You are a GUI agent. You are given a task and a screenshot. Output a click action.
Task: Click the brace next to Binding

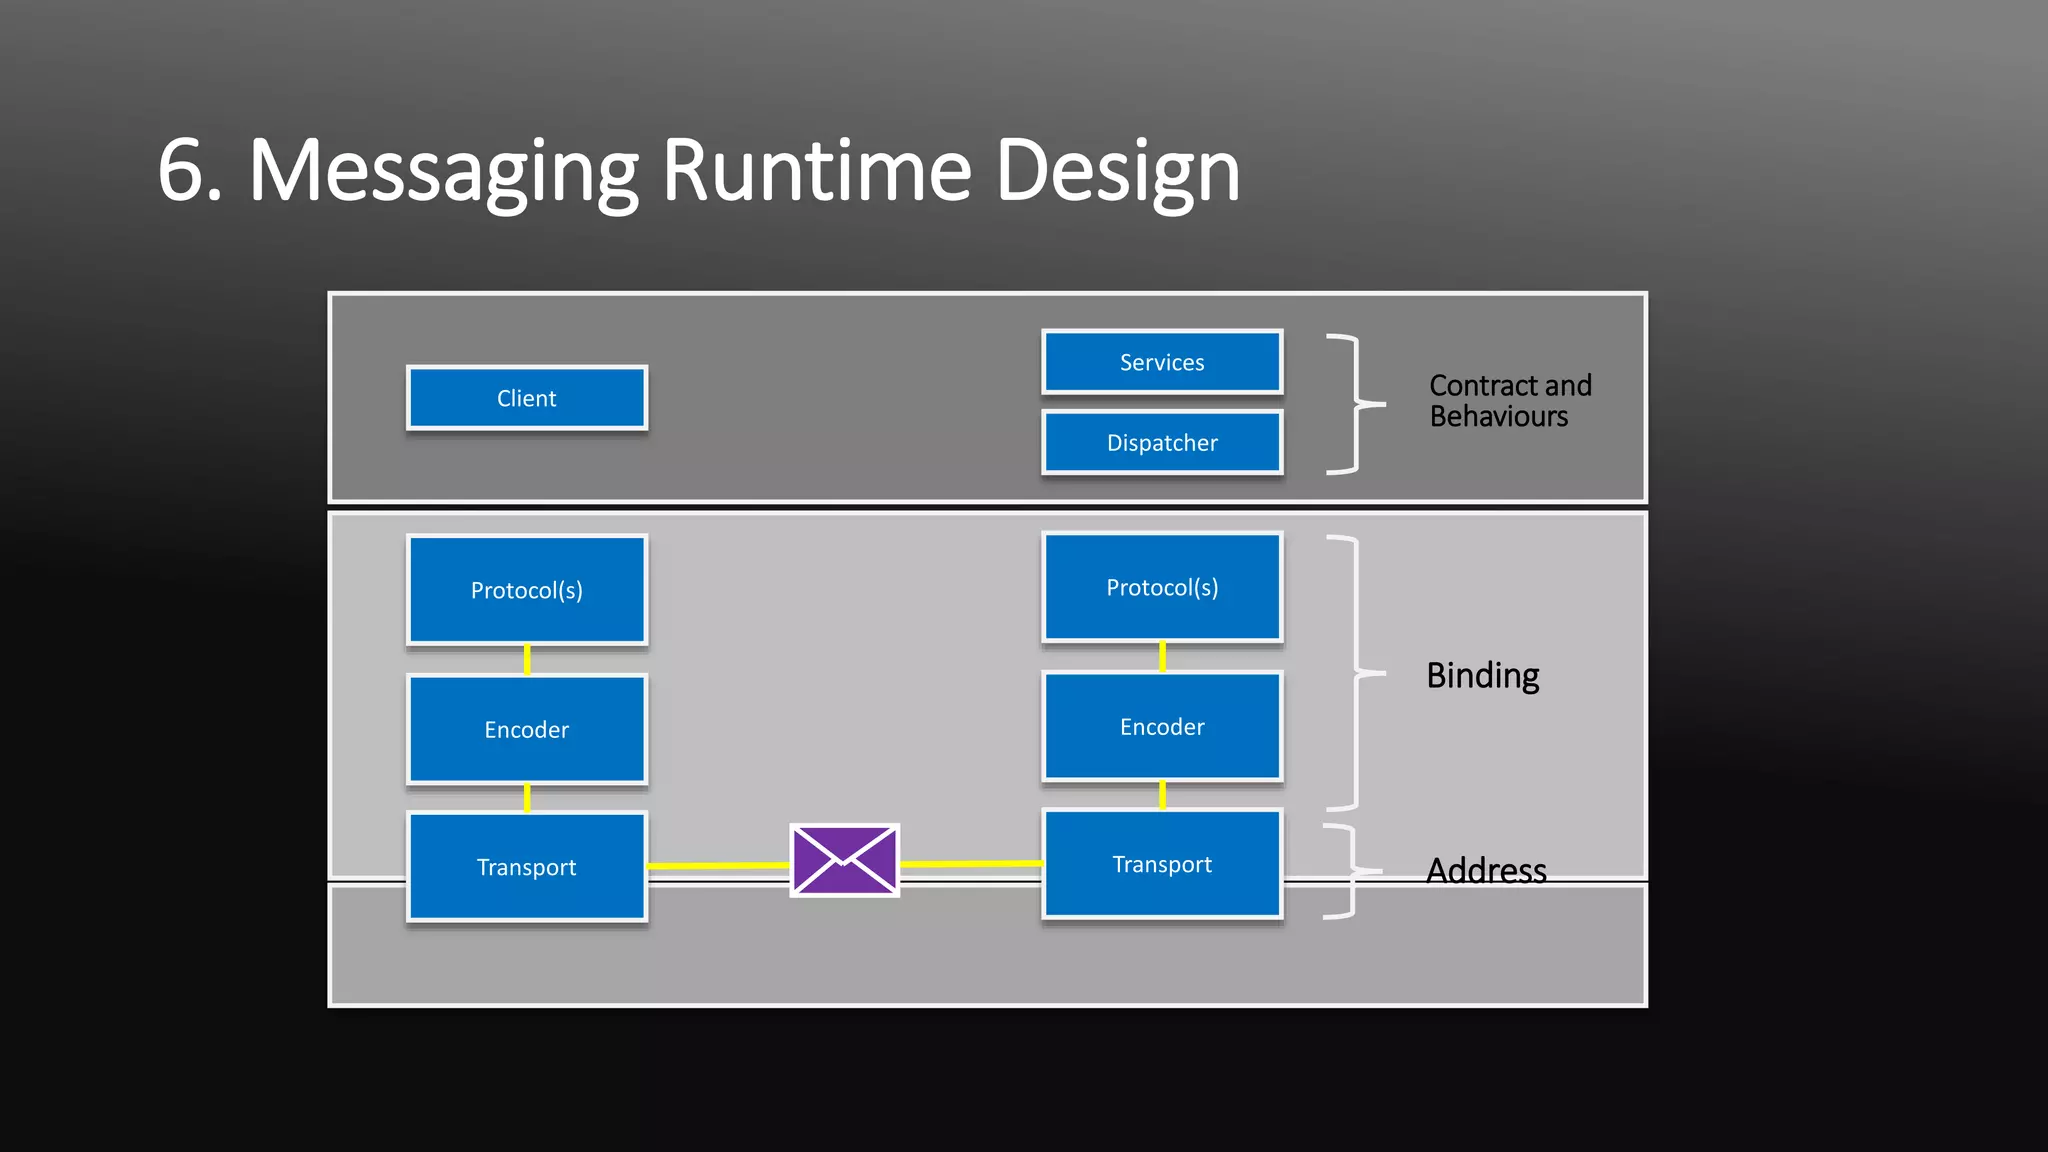(1356, 673)
